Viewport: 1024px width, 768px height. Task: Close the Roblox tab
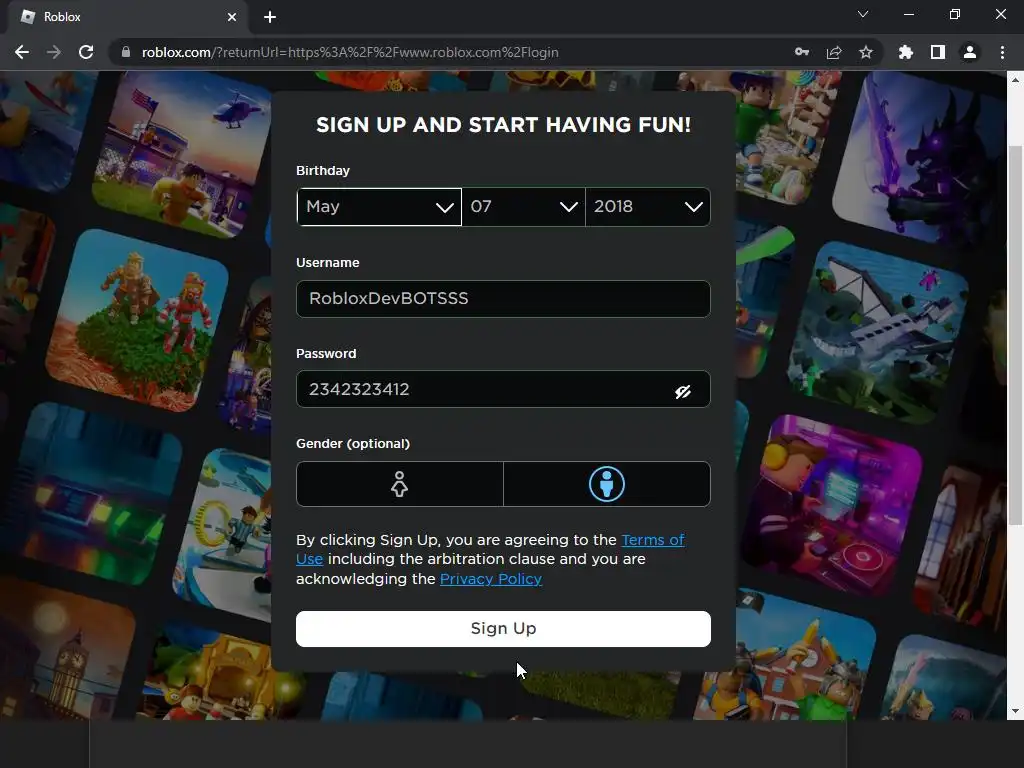point(232,17)
